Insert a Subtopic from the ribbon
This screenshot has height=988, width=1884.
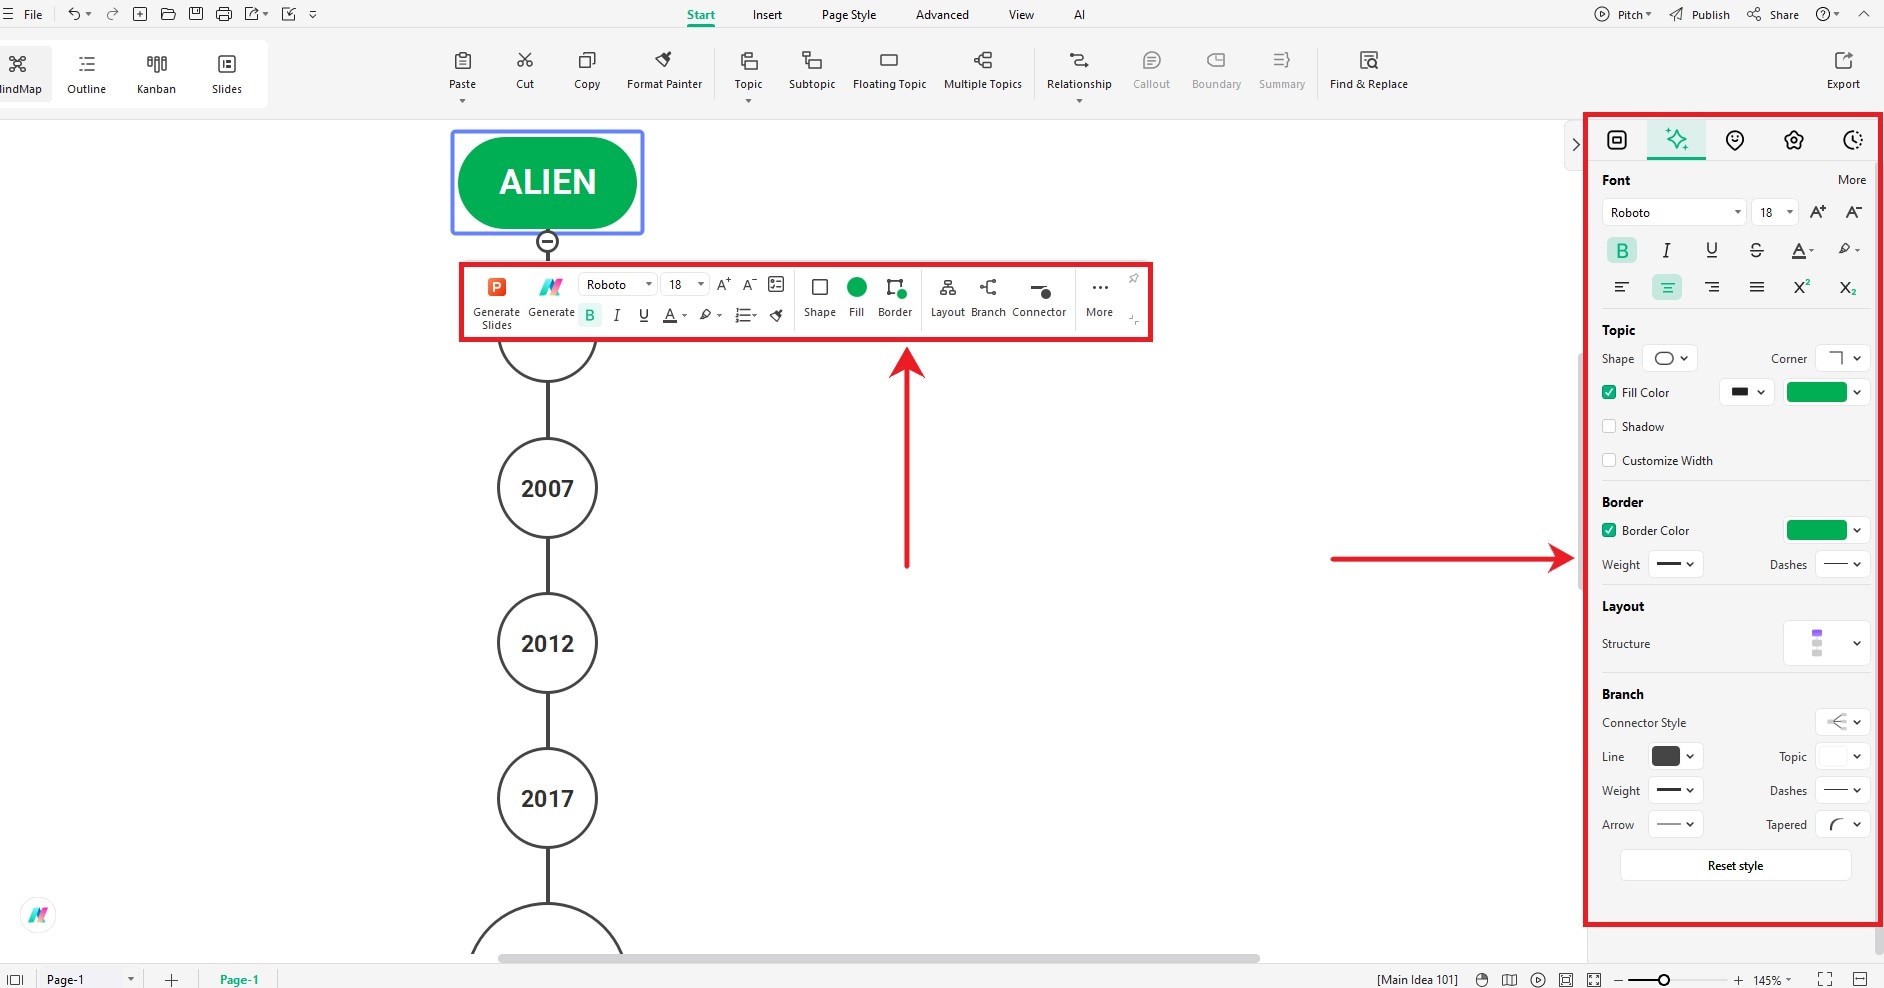[x=812, y=70]
